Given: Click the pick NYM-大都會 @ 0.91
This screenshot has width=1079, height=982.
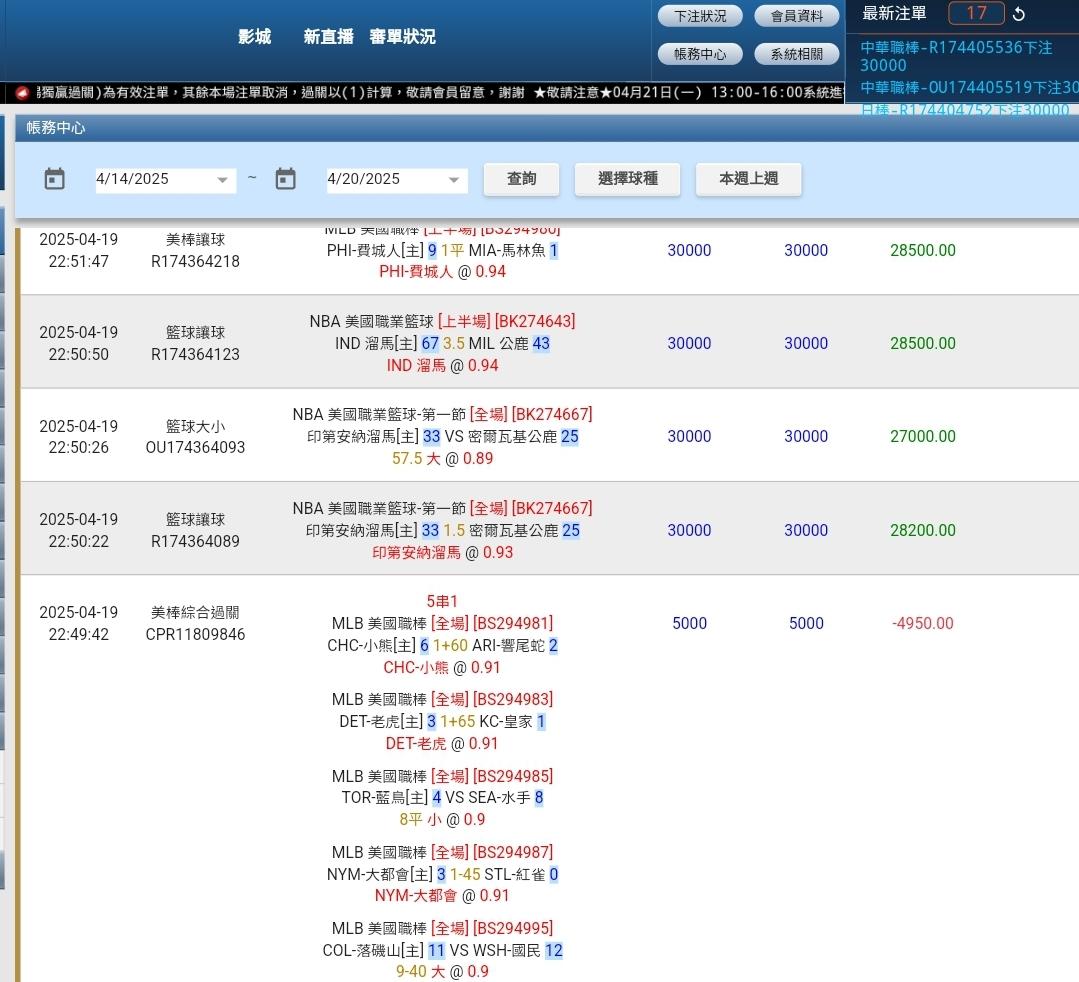Looking at the screenshot, I should click(x=442, y=896).
